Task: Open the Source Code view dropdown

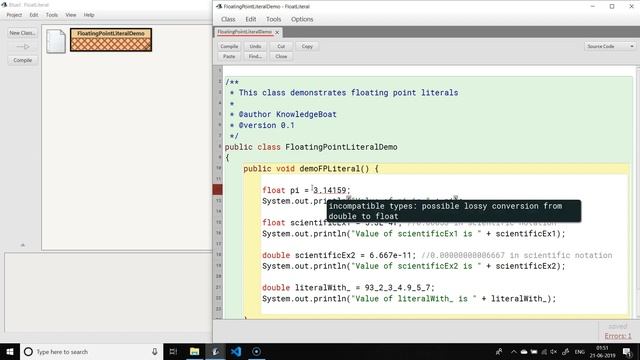Action: point(610,47)
